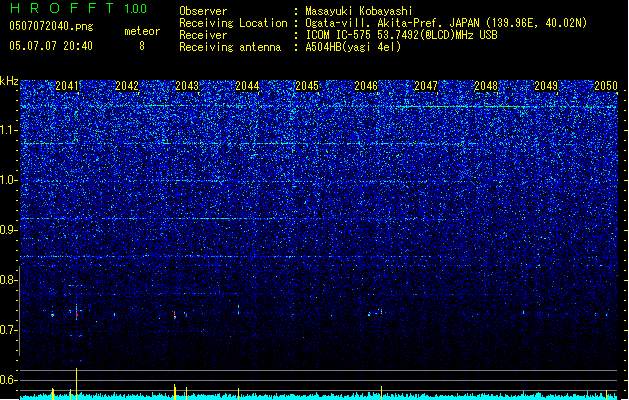Click the 2049 time marker
This screenshot has width=629, height=400.
pos(546,86)
